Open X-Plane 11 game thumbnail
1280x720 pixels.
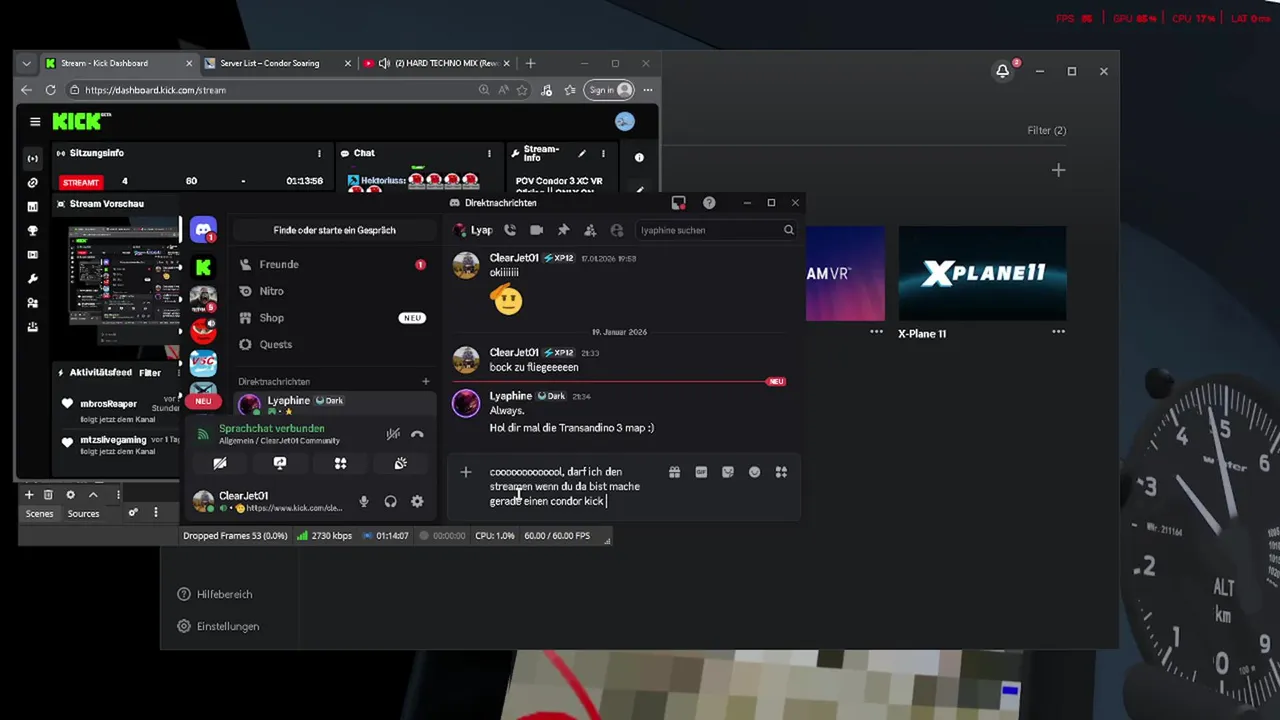tap(982, 273)
